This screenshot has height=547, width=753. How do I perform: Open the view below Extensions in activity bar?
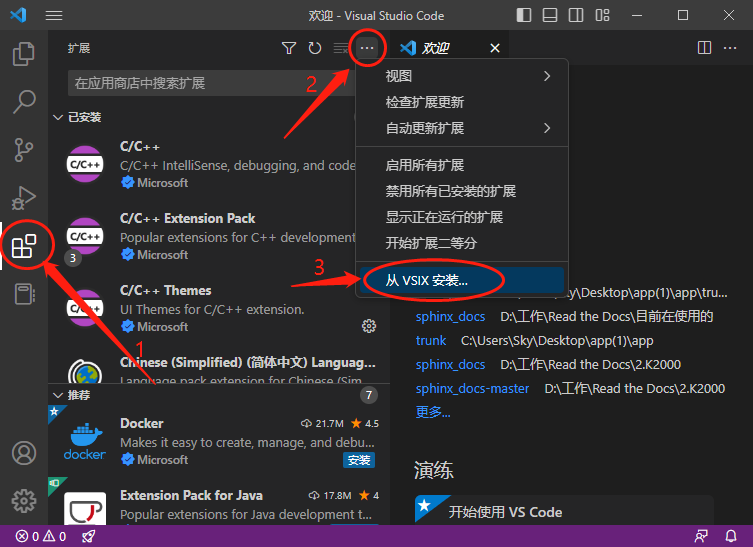click(24, 294)
